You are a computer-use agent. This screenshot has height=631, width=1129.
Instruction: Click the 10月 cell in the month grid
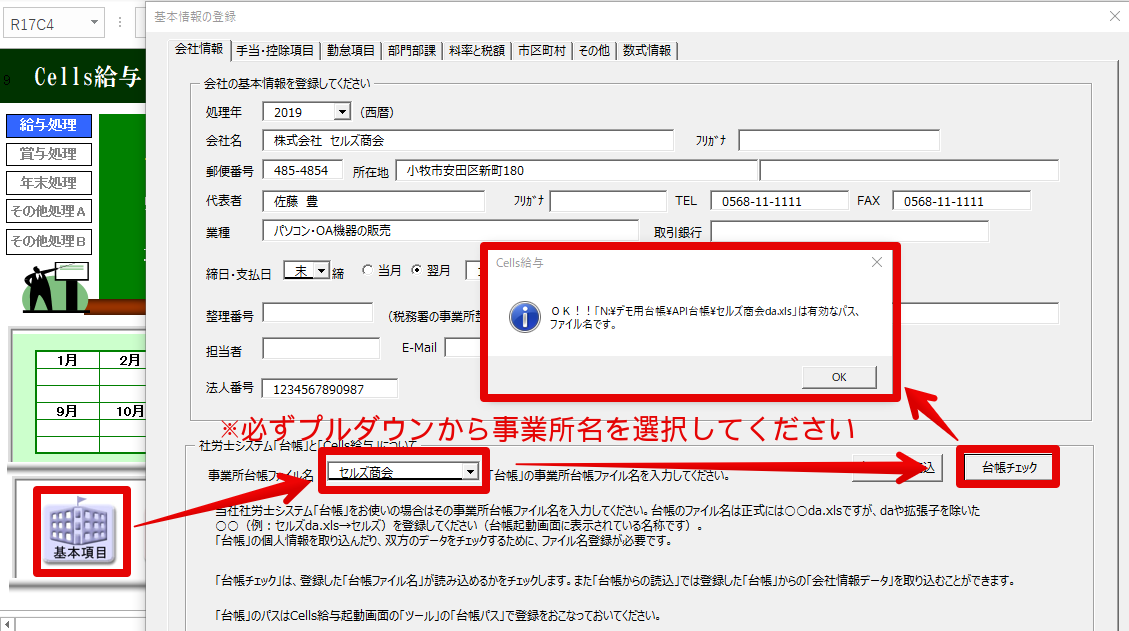[123, 411]
